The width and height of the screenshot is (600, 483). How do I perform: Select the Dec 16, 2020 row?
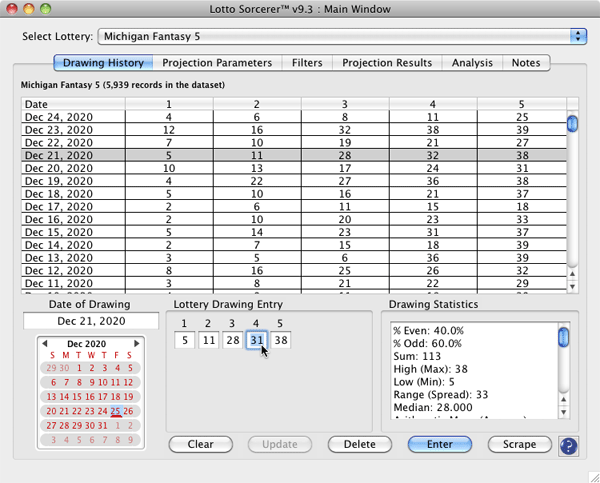(294, 219)
